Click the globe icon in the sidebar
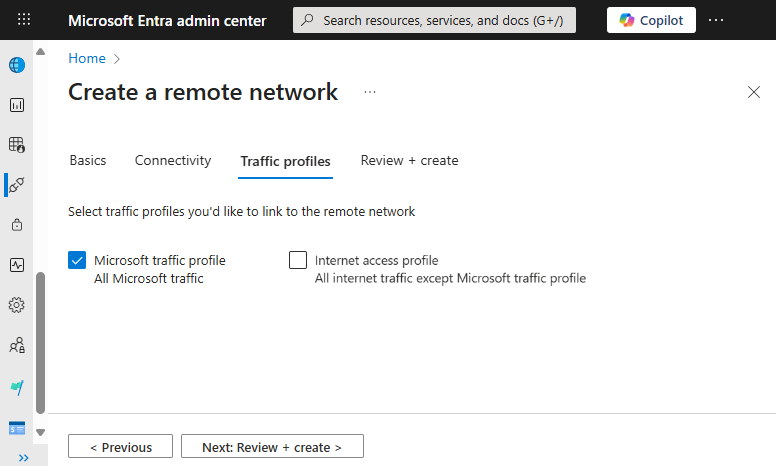 (x=16, y=65)
